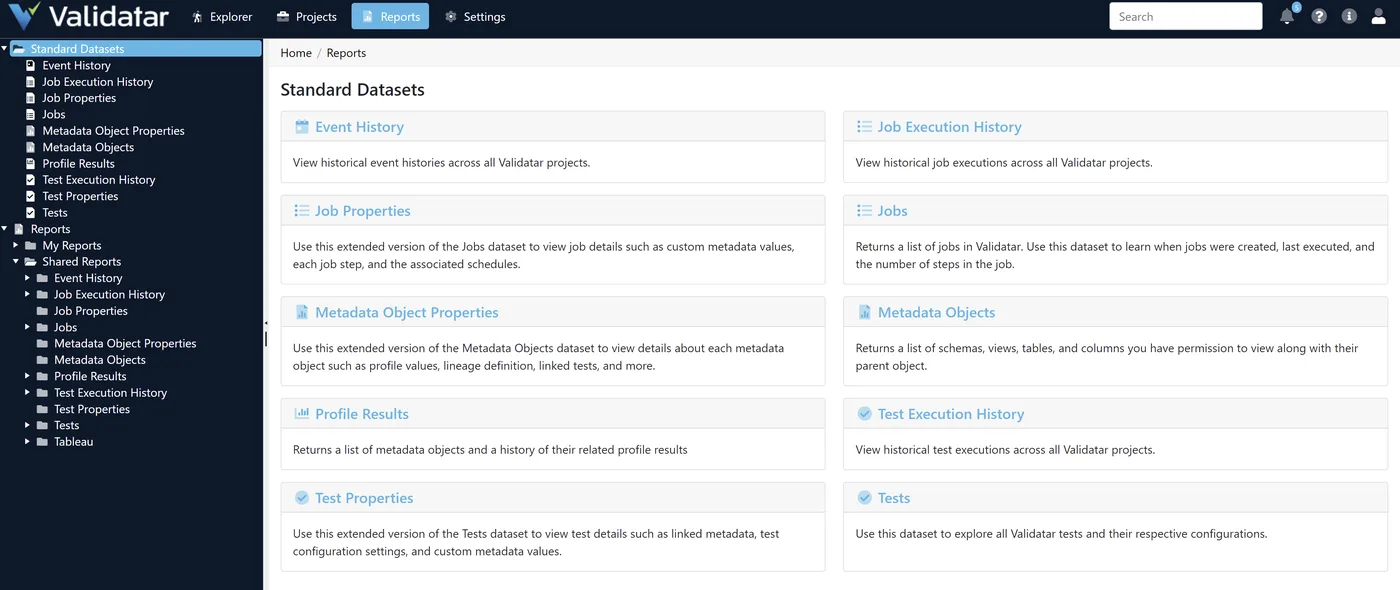The height and width of the screenshot is (590, 1400).
Task: Click the Metadata Object Properties card icon
Action: [302, 312]
